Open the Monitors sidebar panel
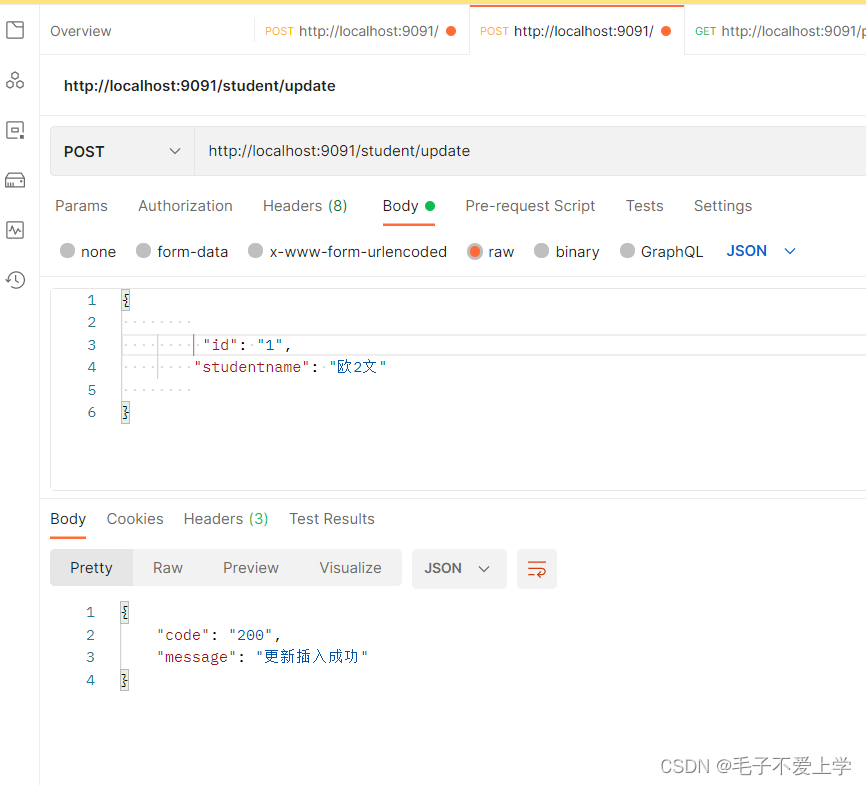This screenshot has height=785, width=866. (15, 230)
